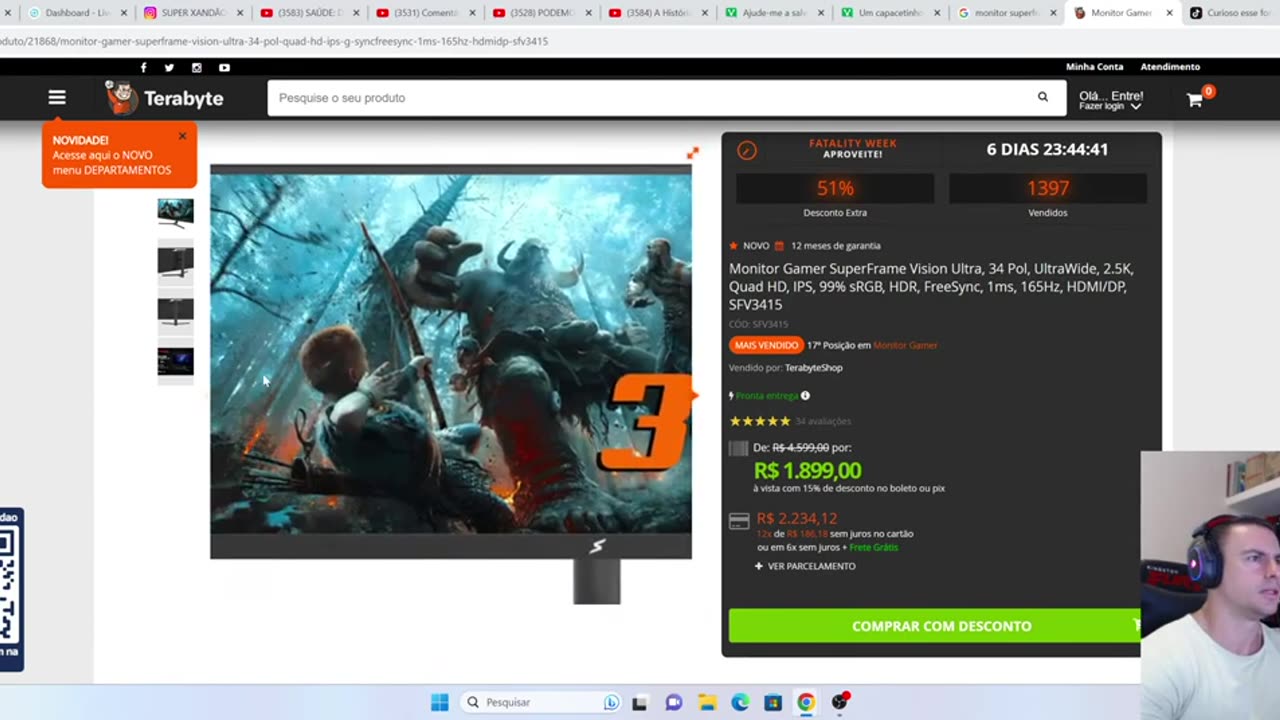Open the Facebook icon in top bar

144,67
